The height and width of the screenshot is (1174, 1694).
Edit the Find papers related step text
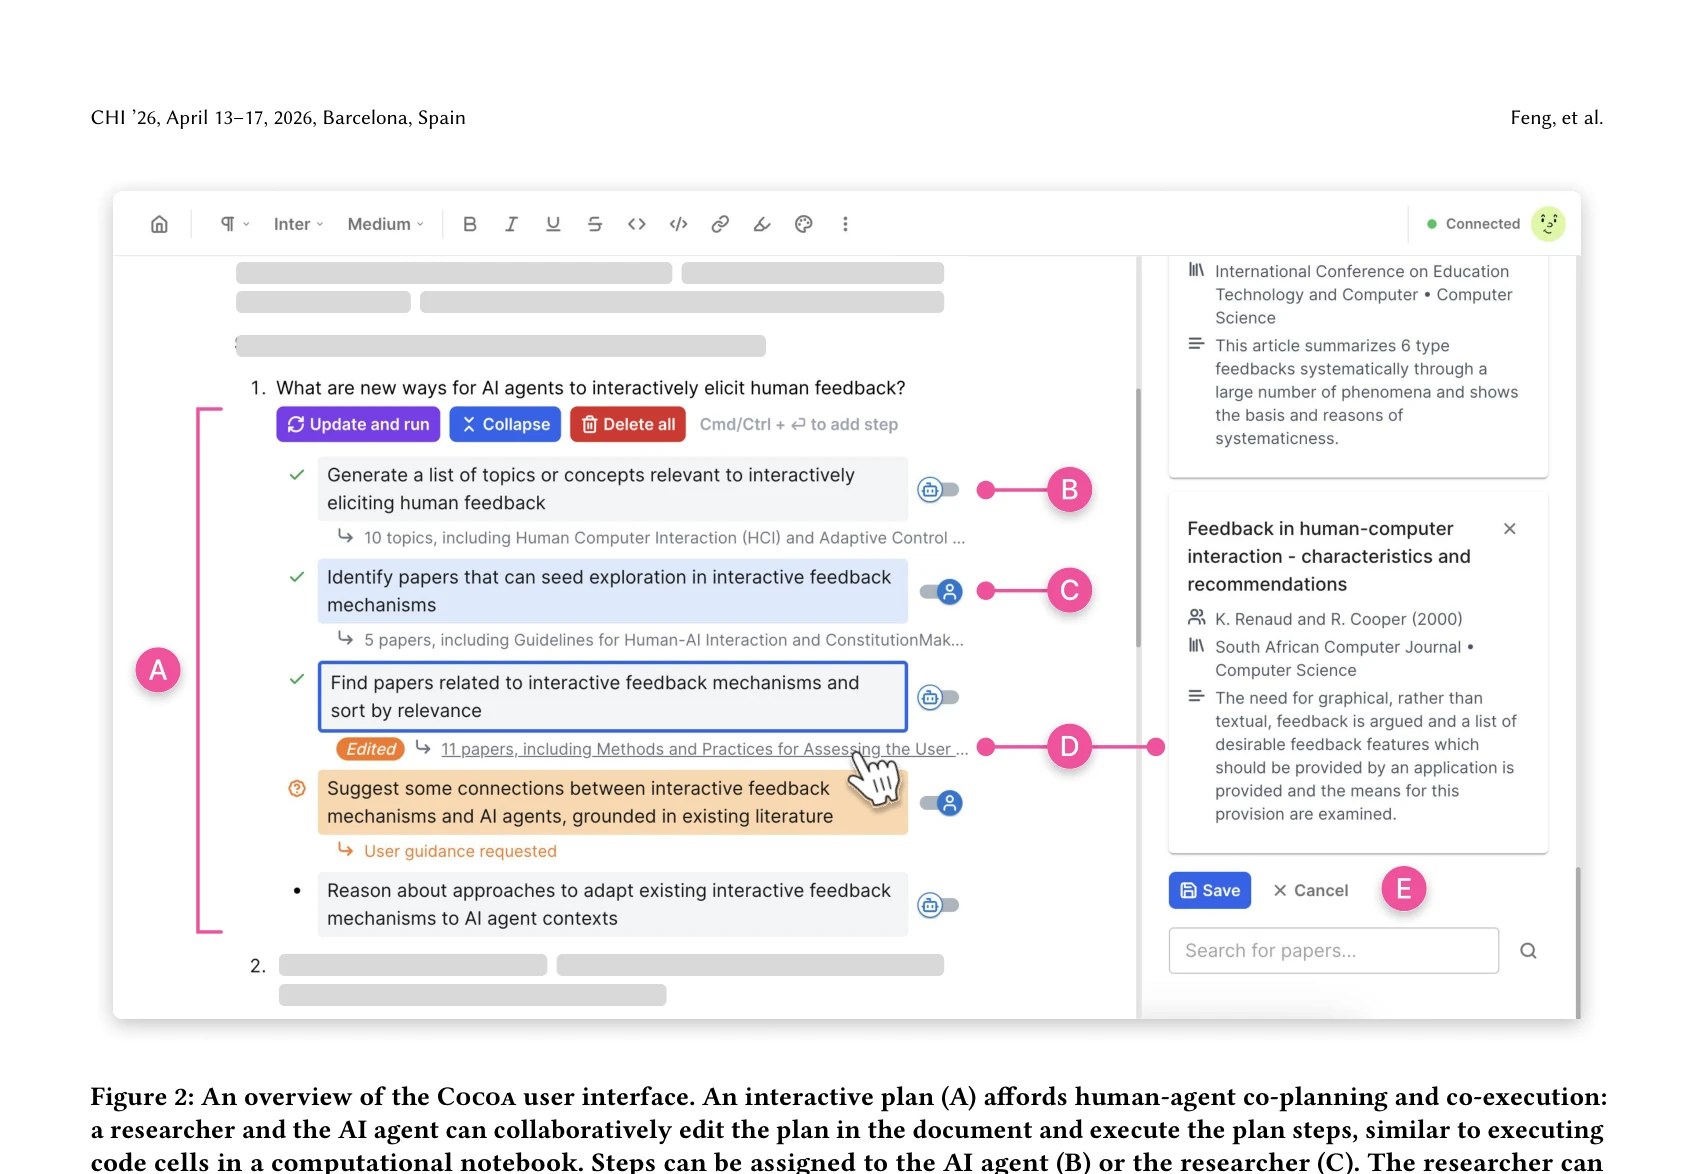(613, 696)
